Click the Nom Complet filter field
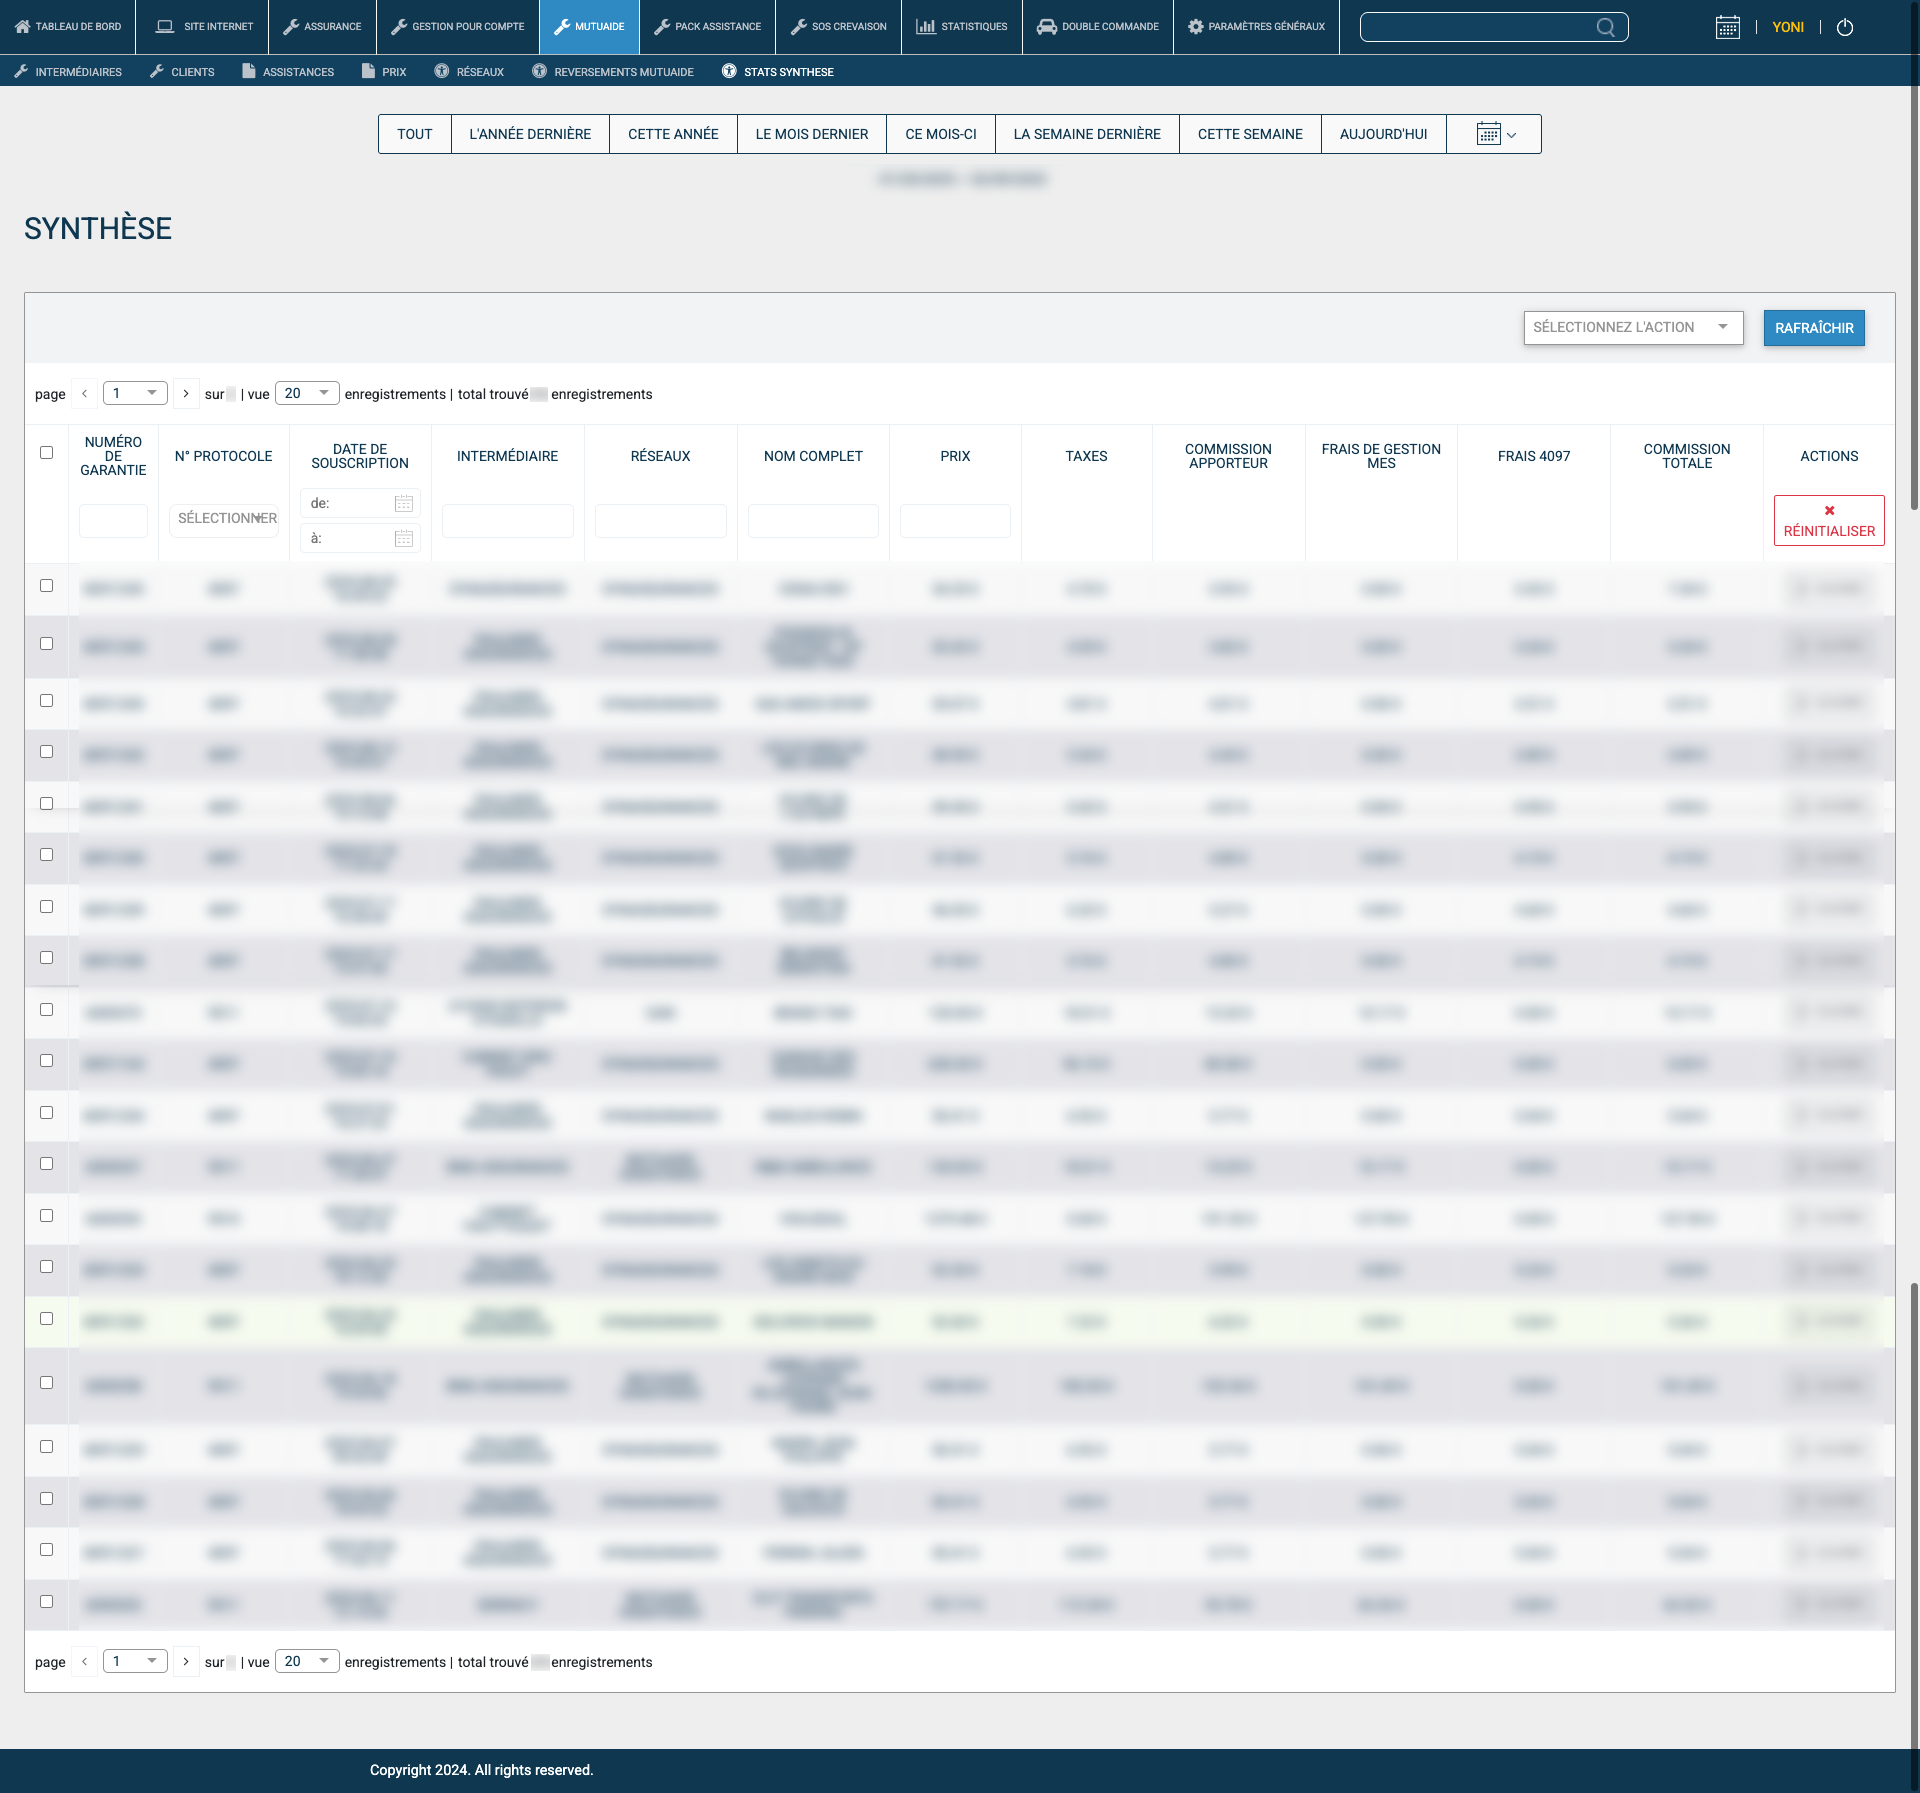The width and height of the screenshot is (1920, 1793). [812, 521]
